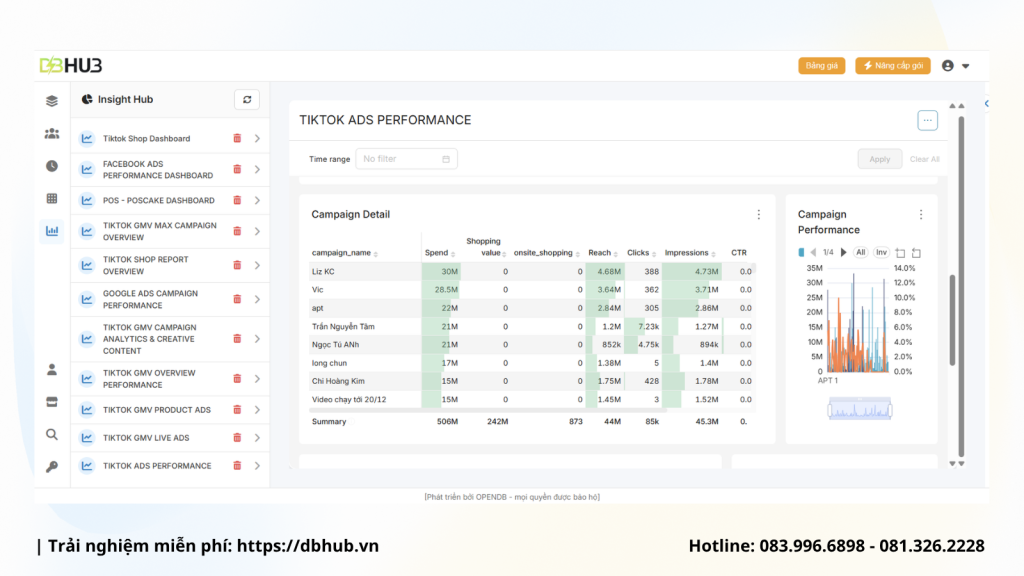Open Campaign Performance three-dot options menu

[x=921, y=215]
